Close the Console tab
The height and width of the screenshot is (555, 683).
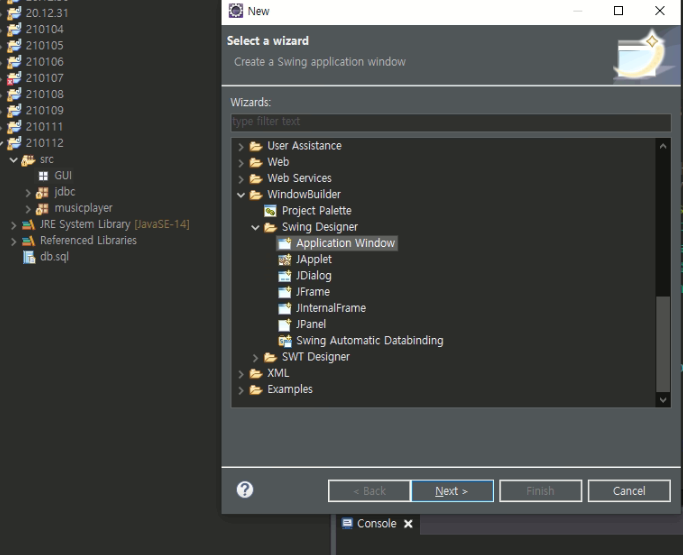[408, 524]
